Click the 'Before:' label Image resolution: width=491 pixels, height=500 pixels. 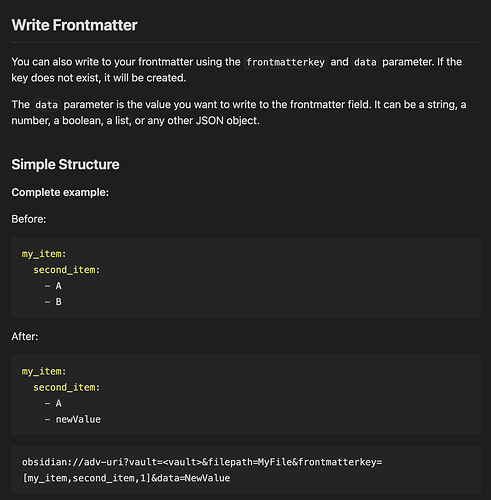pyautogui.click(x=29, y=219)
